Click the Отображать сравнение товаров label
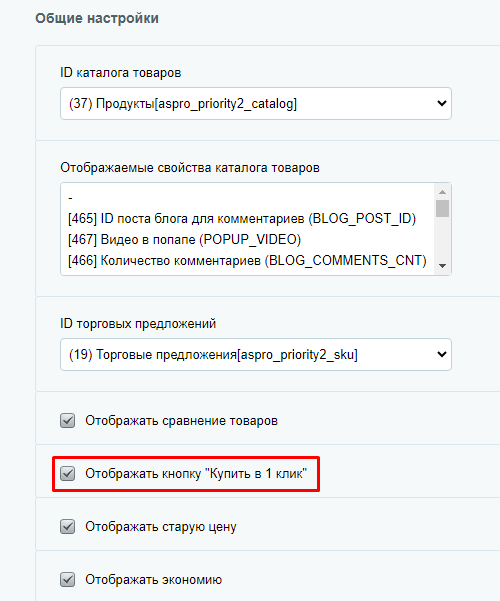 (x=181, y=421)
